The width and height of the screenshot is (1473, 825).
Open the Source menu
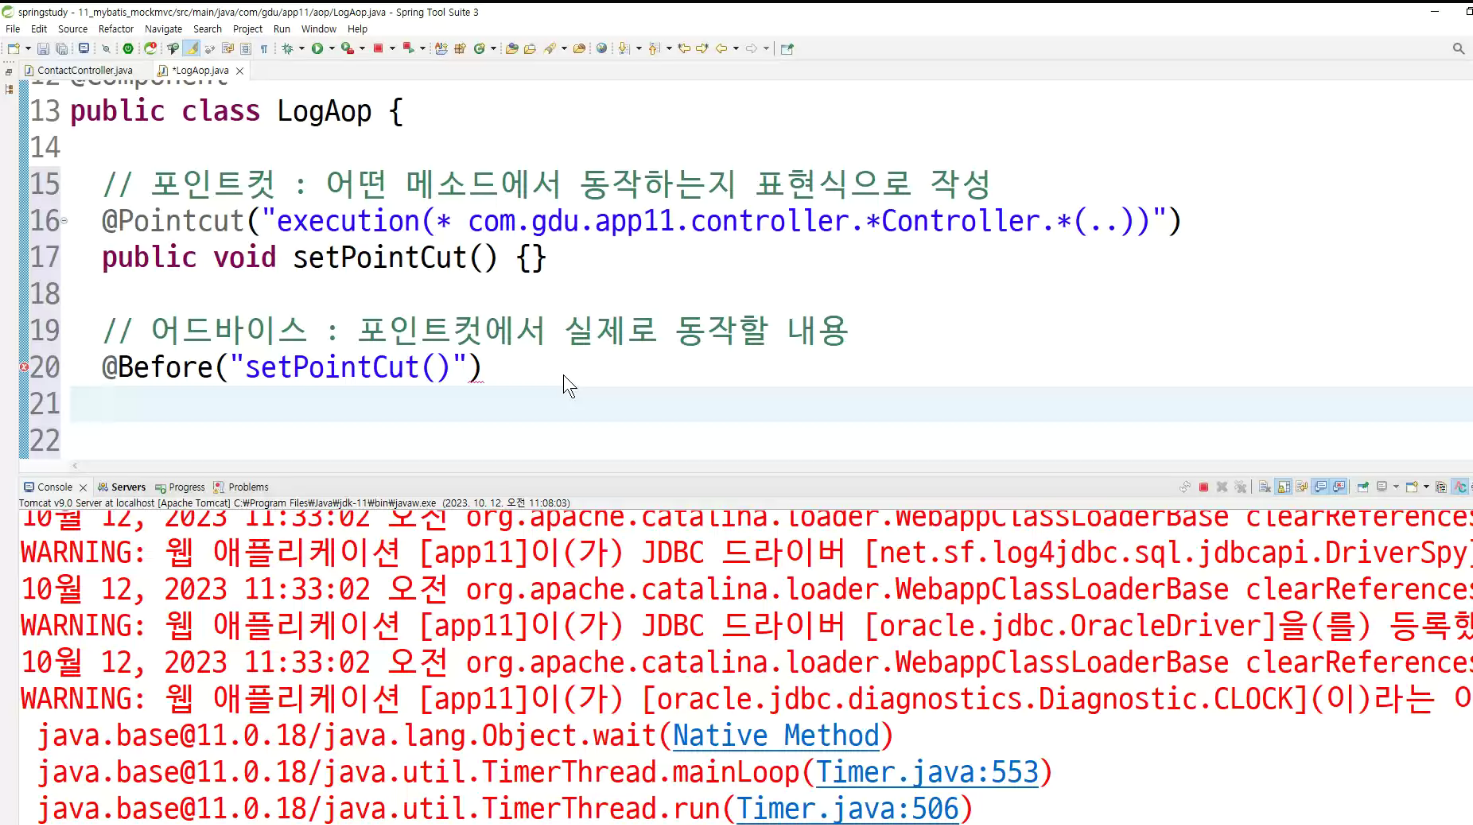pos(73,29)
